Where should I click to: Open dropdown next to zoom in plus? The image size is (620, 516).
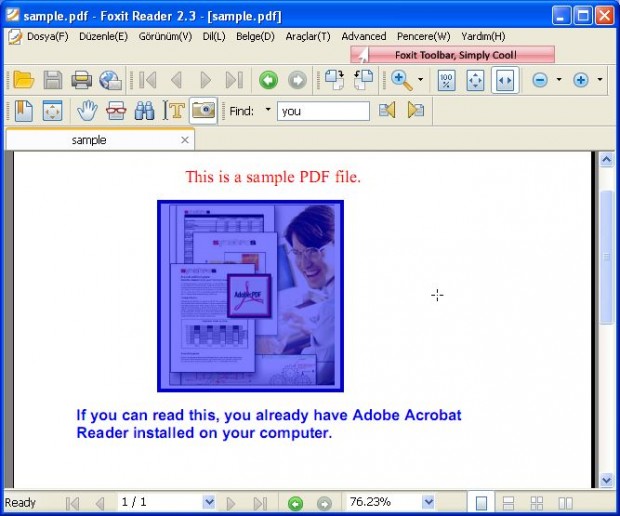[x=600, y=79]
